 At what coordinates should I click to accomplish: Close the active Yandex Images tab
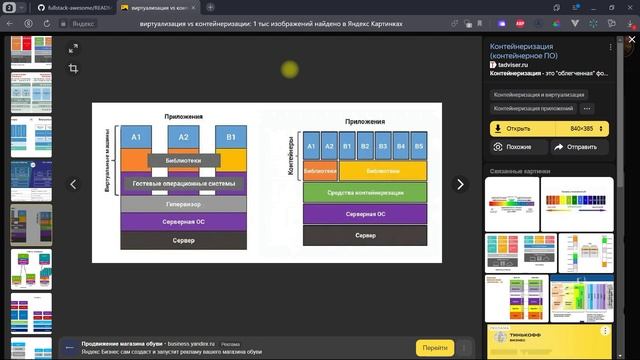(x=193, y=7)
